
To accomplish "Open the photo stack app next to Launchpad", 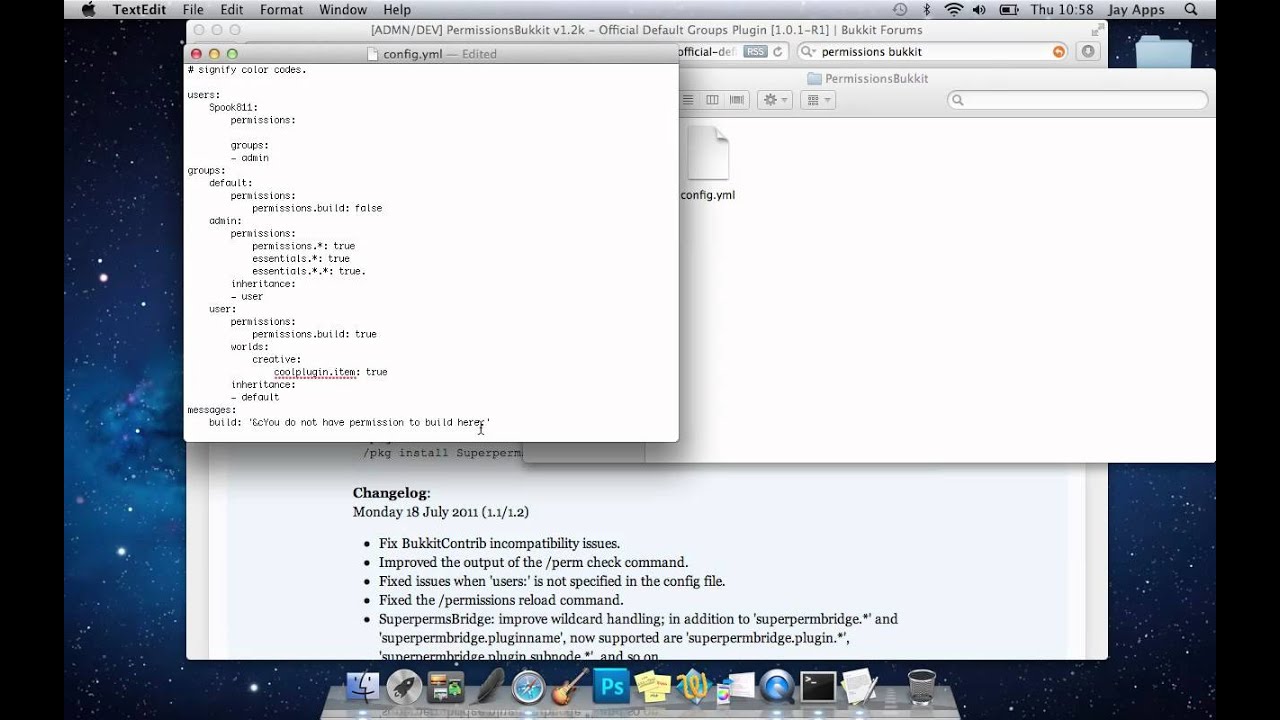I will [446, 687].
